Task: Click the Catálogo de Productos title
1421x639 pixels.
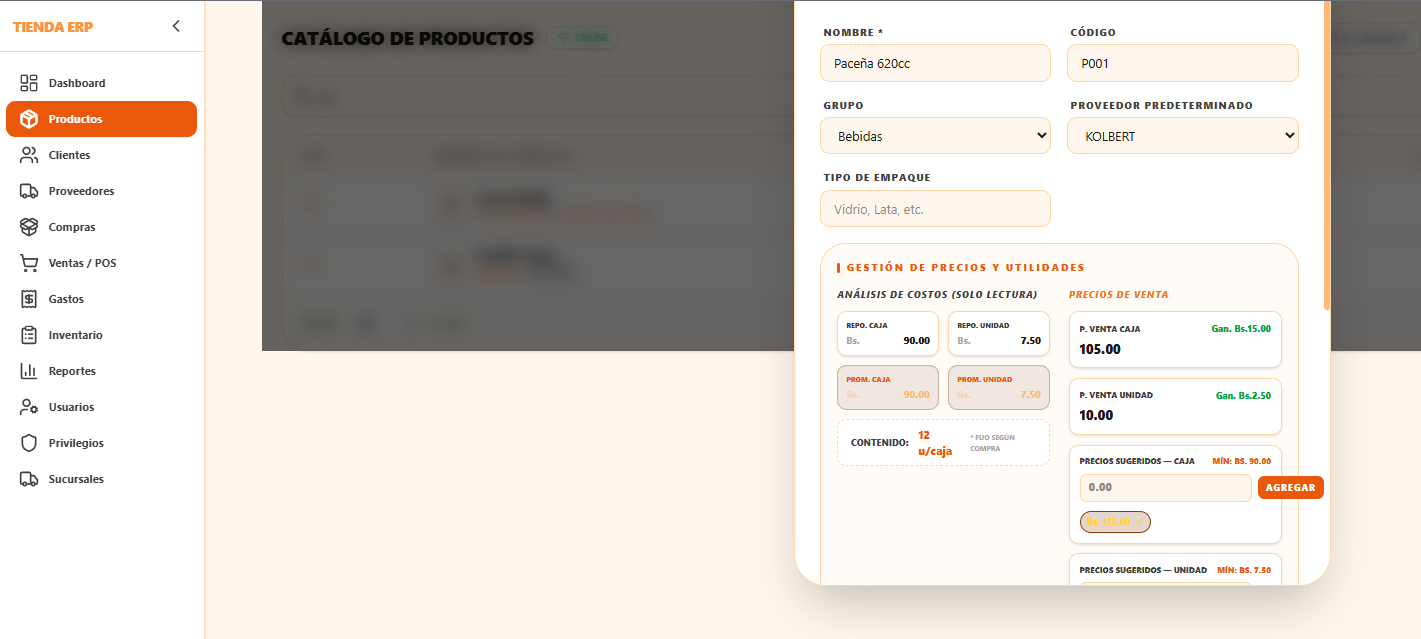Action: [408, 39]
